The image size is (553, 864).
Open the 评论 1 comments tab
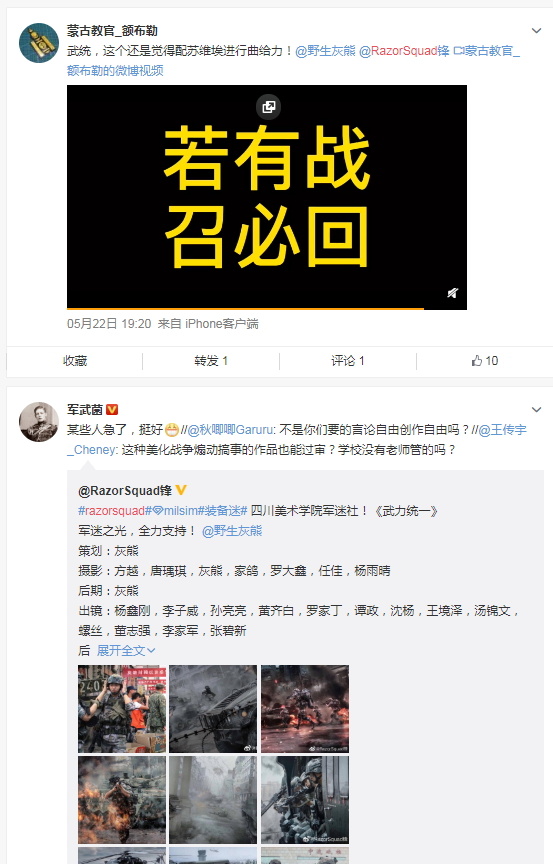(x=348, y=361)
